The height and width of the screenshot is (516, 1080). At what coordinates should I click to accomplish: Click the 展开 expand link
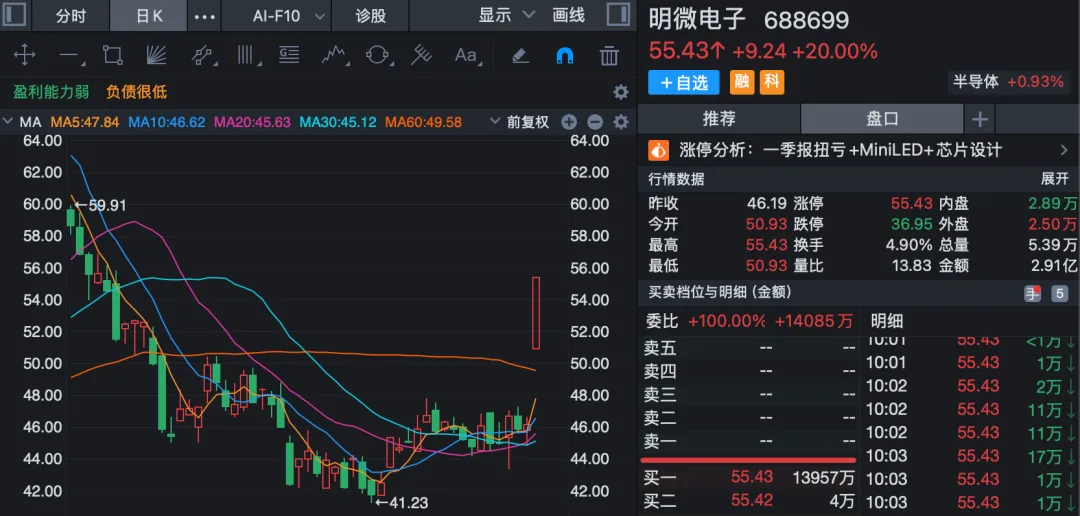(1055, 180)
